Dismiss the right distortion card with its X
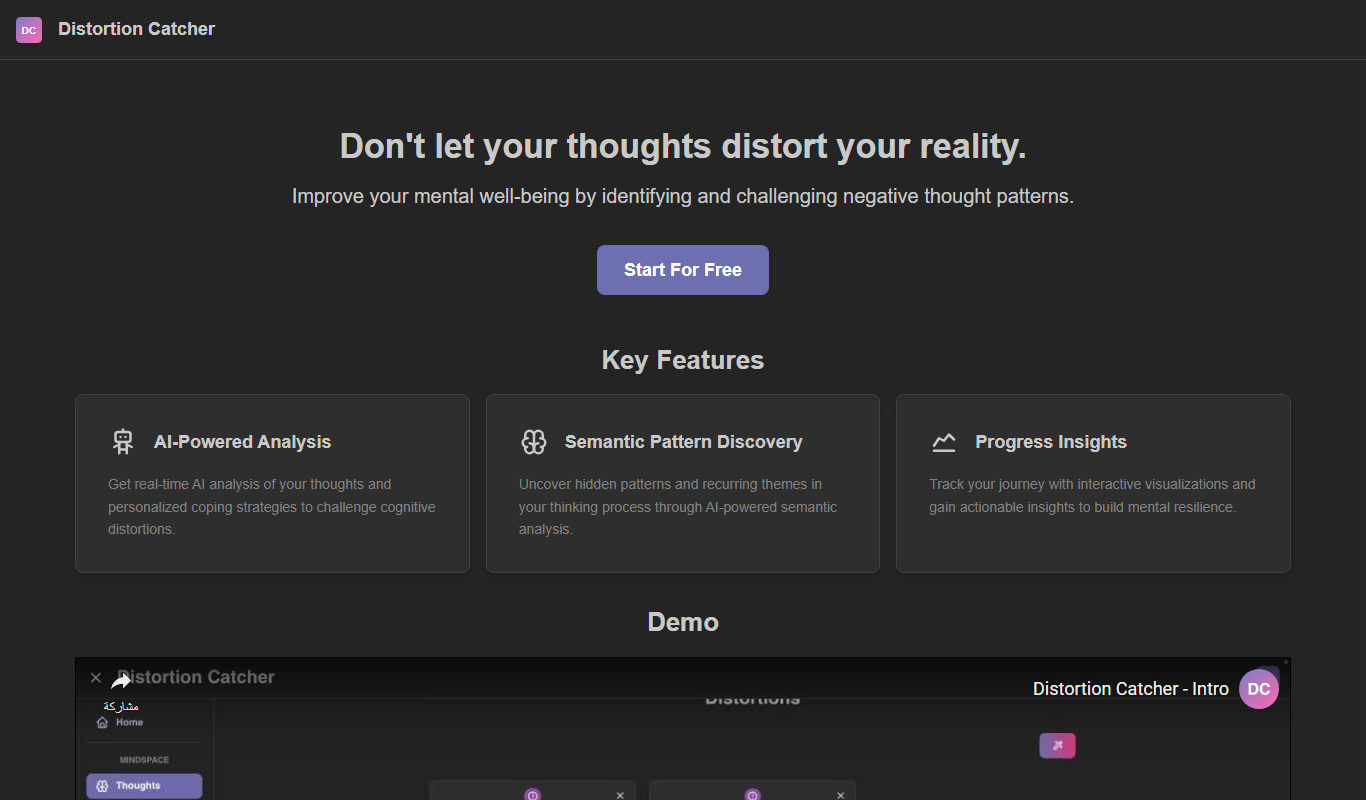 point(840,795)
